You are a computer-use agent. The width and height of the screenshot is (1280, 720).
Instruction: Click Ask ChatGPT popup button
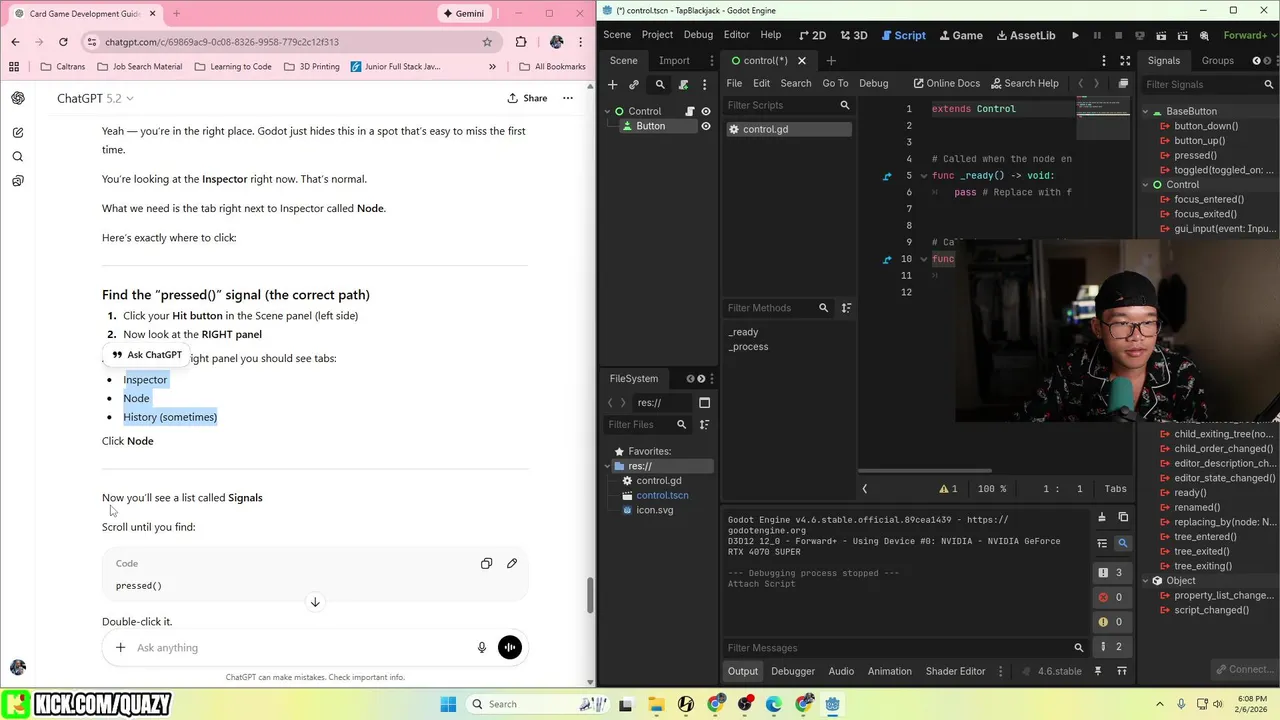147,355
